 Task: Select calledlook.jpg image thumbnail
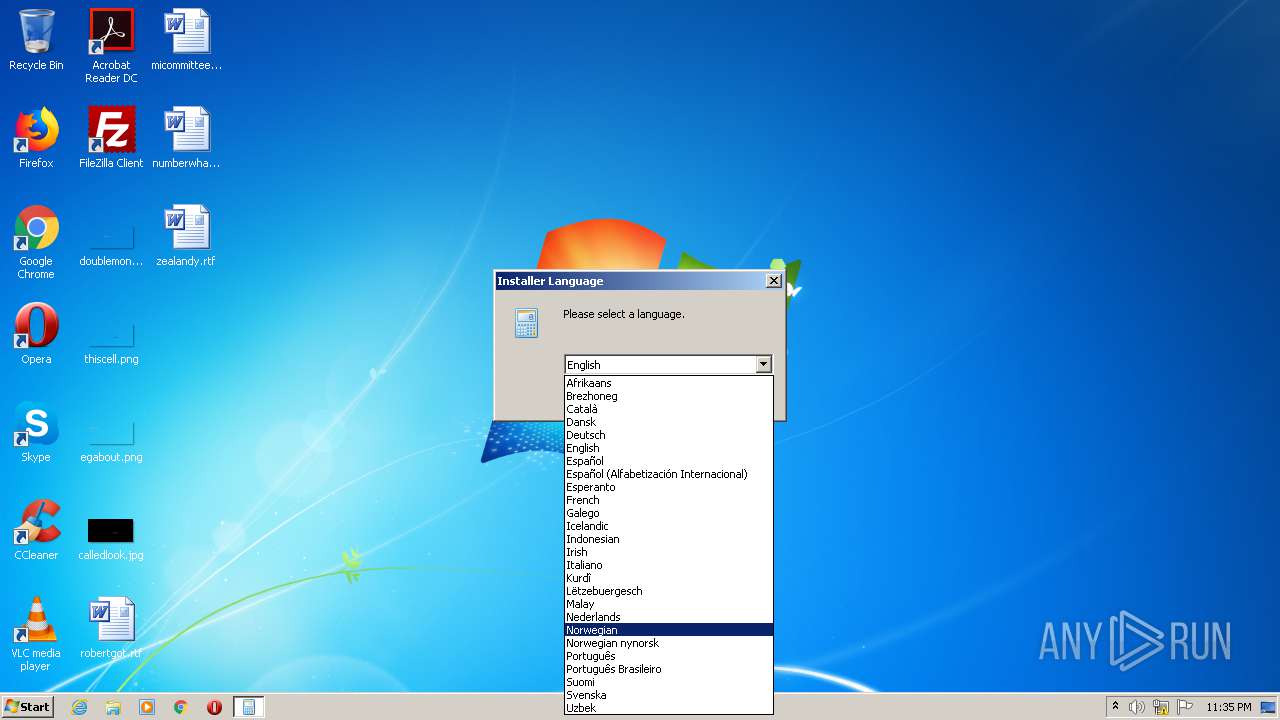tap(111, 538)
